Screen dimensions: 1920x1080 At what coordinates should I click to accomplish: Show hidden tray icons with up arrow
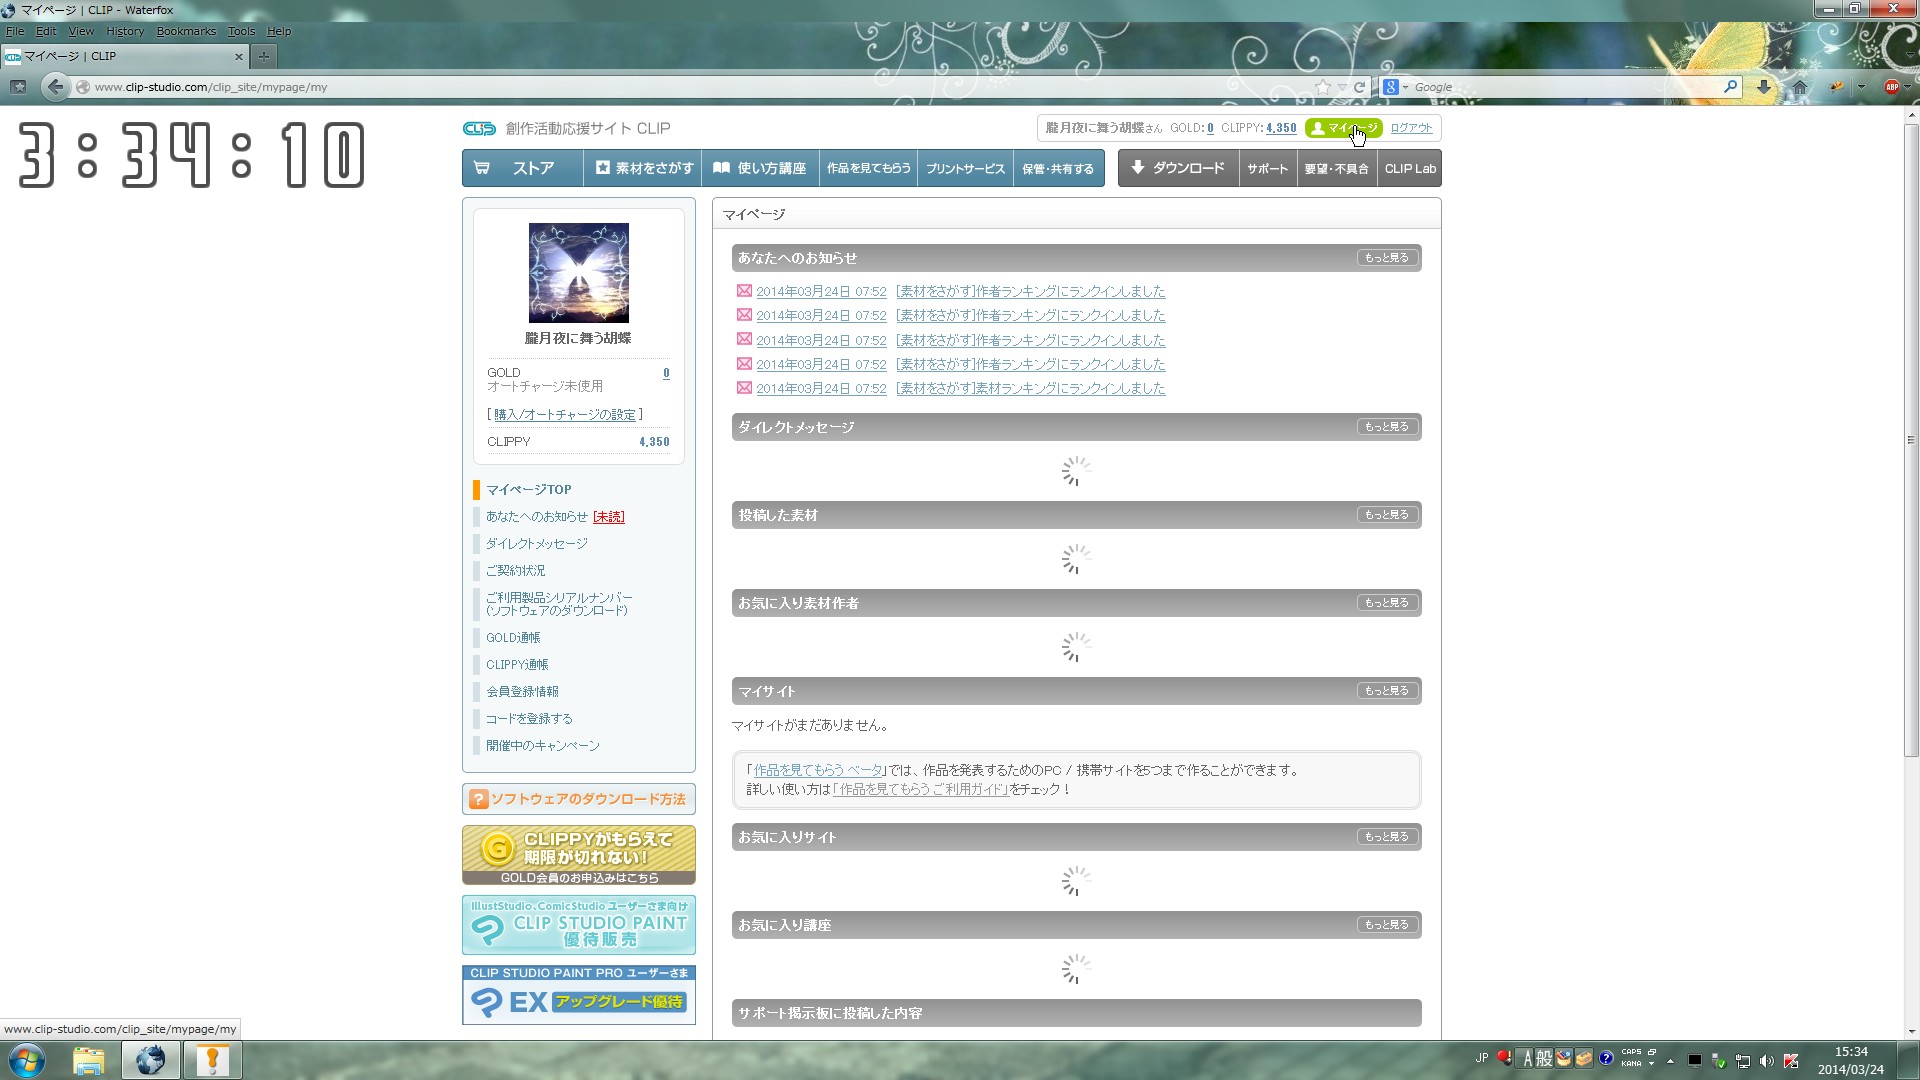click(x=1670, y=1061)
